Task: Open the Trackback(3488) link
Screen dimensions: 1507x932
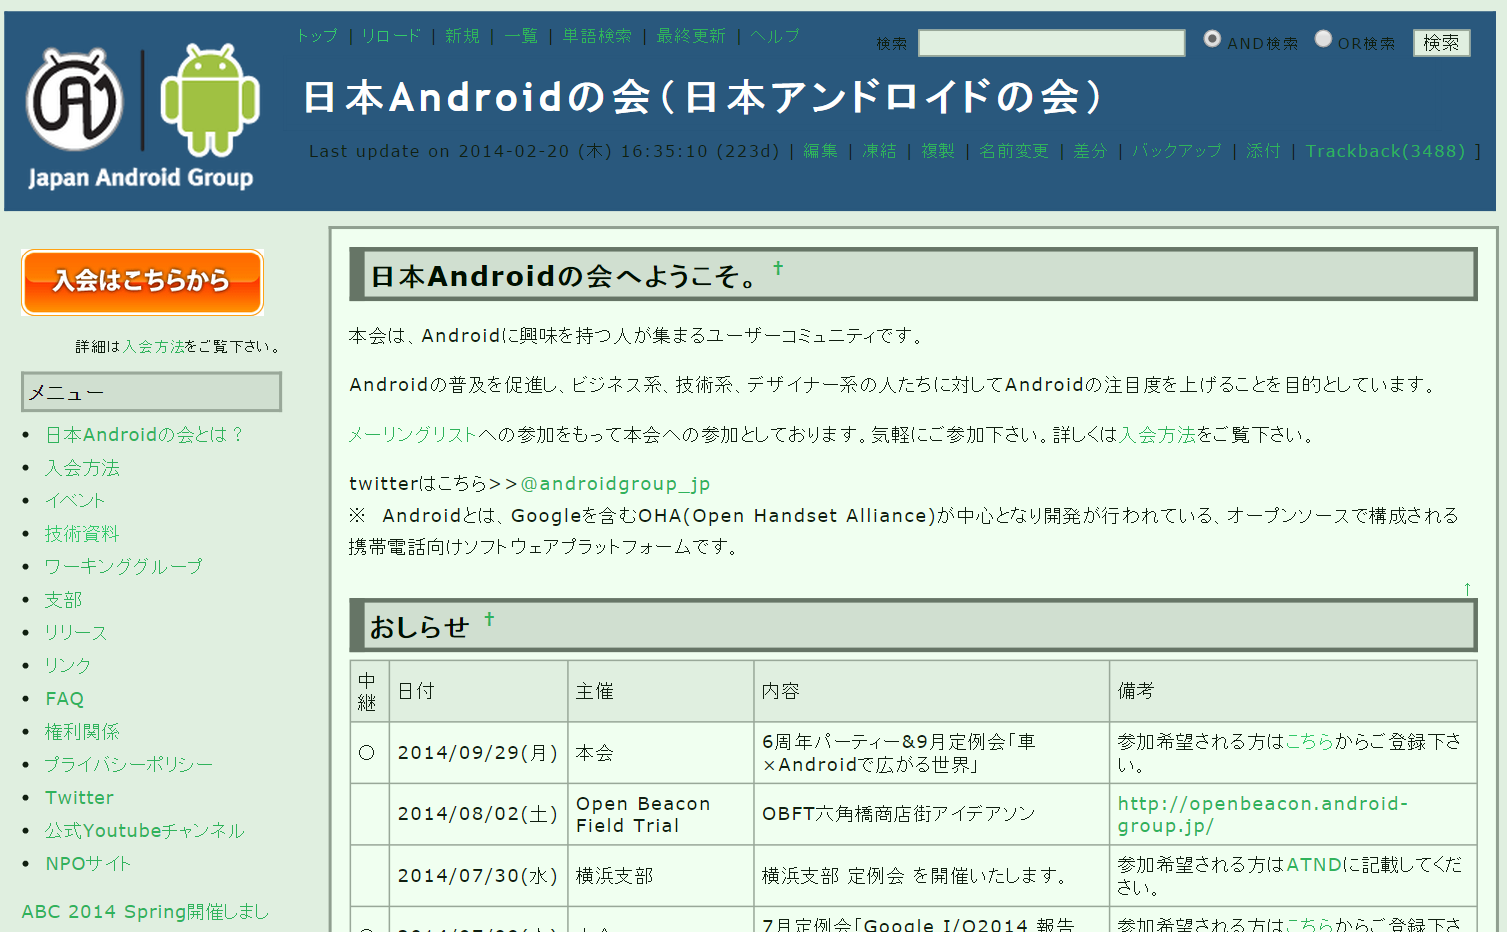Action: (1386, 151)
